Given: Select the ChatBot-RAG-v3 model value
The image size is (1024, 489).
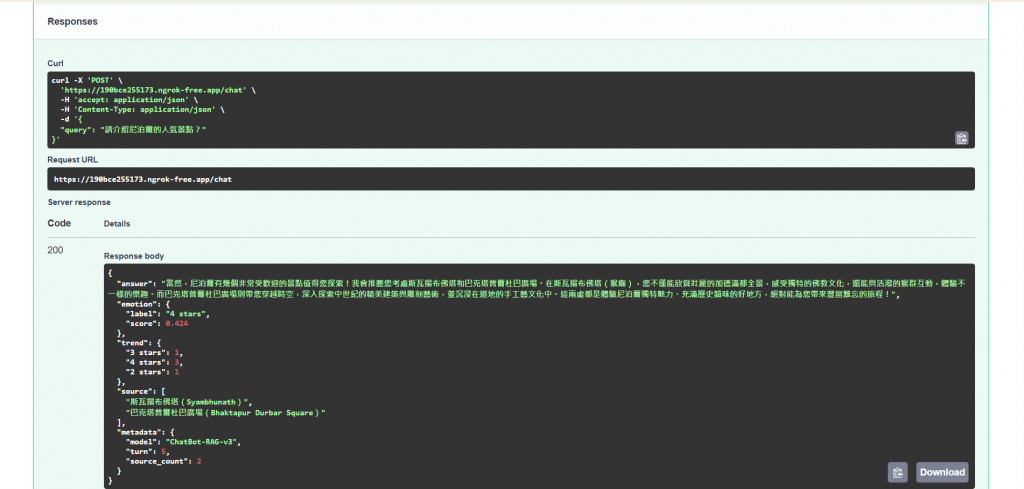Looking at the screenshot, I should point(202,442).
